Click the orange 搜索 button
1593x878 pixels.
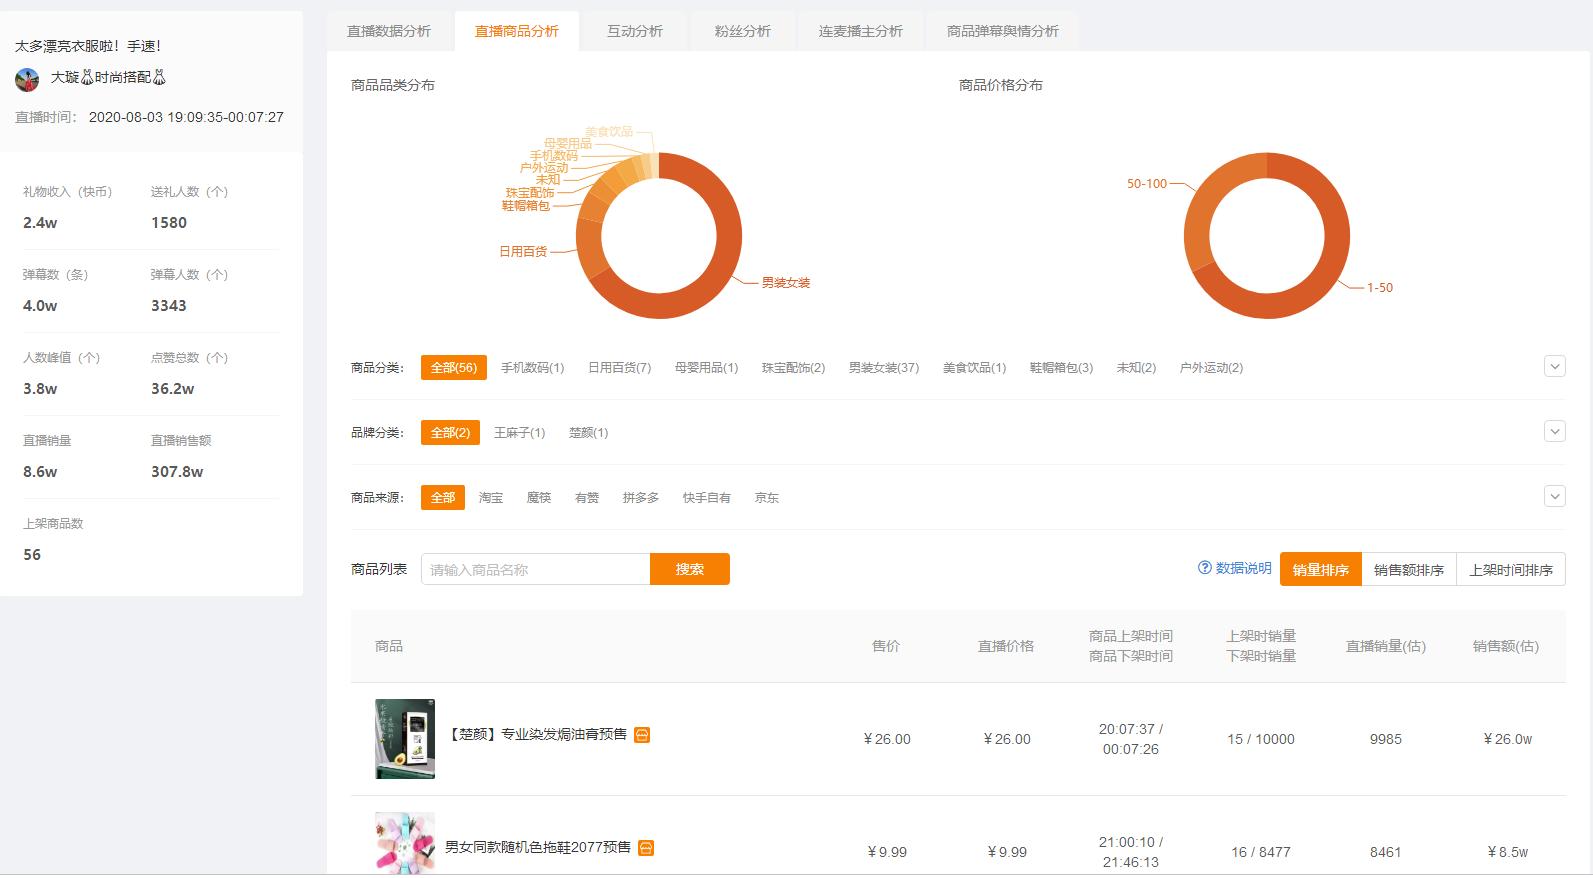[689, 569]
